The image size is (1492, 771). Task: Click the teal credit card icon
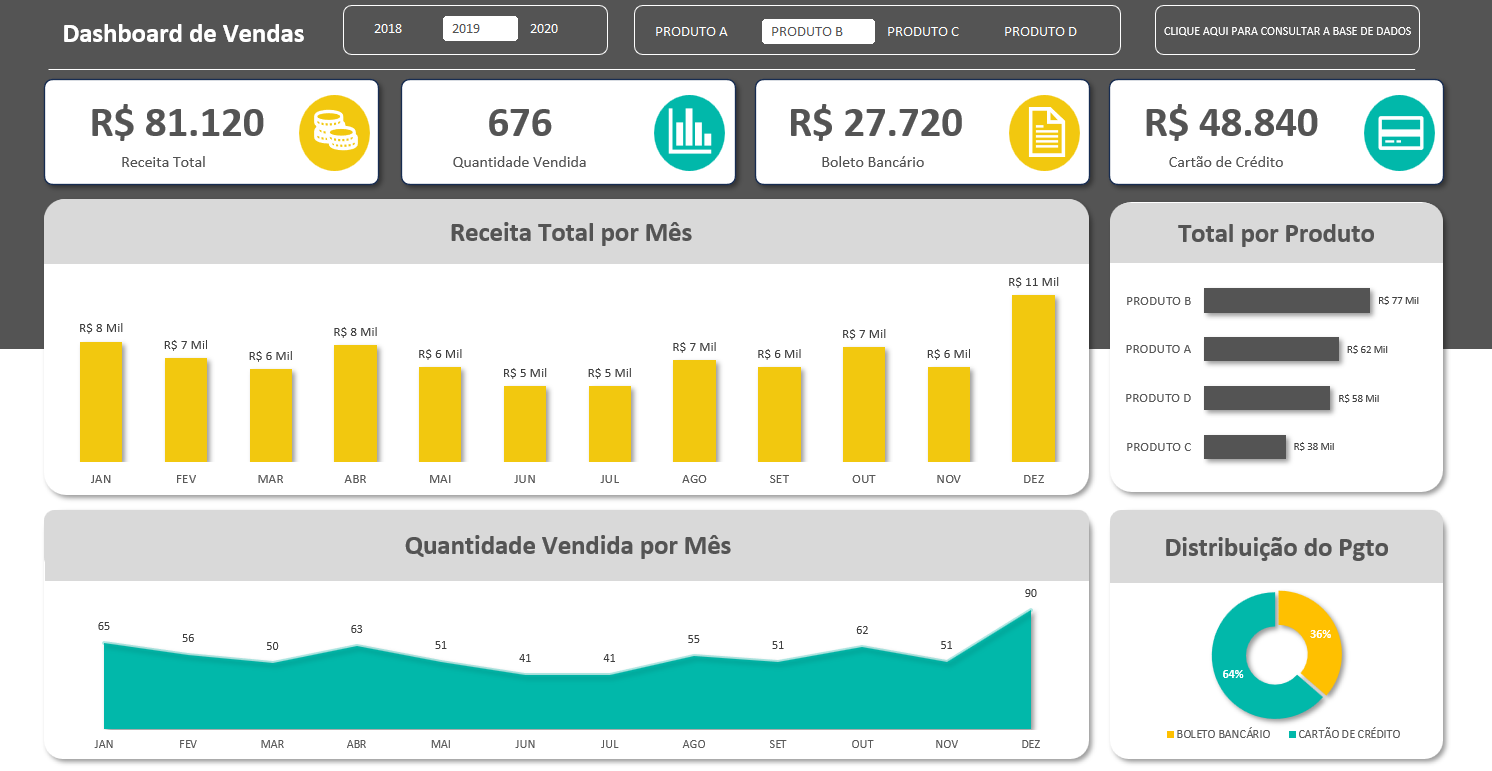tap(1399, 132)
